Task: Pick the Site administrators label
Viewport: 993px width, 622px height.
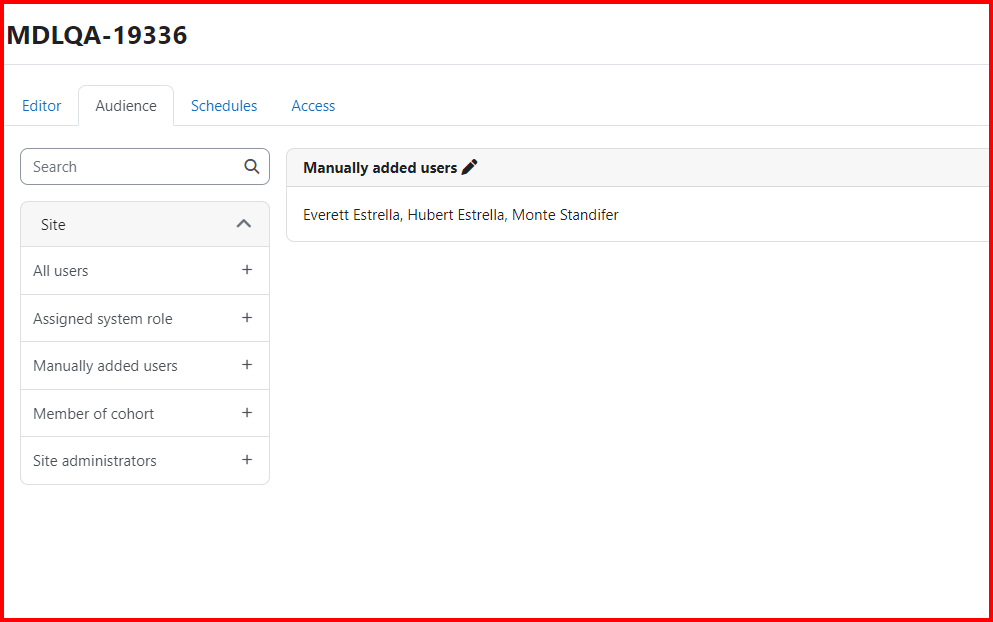Action: 95,460
